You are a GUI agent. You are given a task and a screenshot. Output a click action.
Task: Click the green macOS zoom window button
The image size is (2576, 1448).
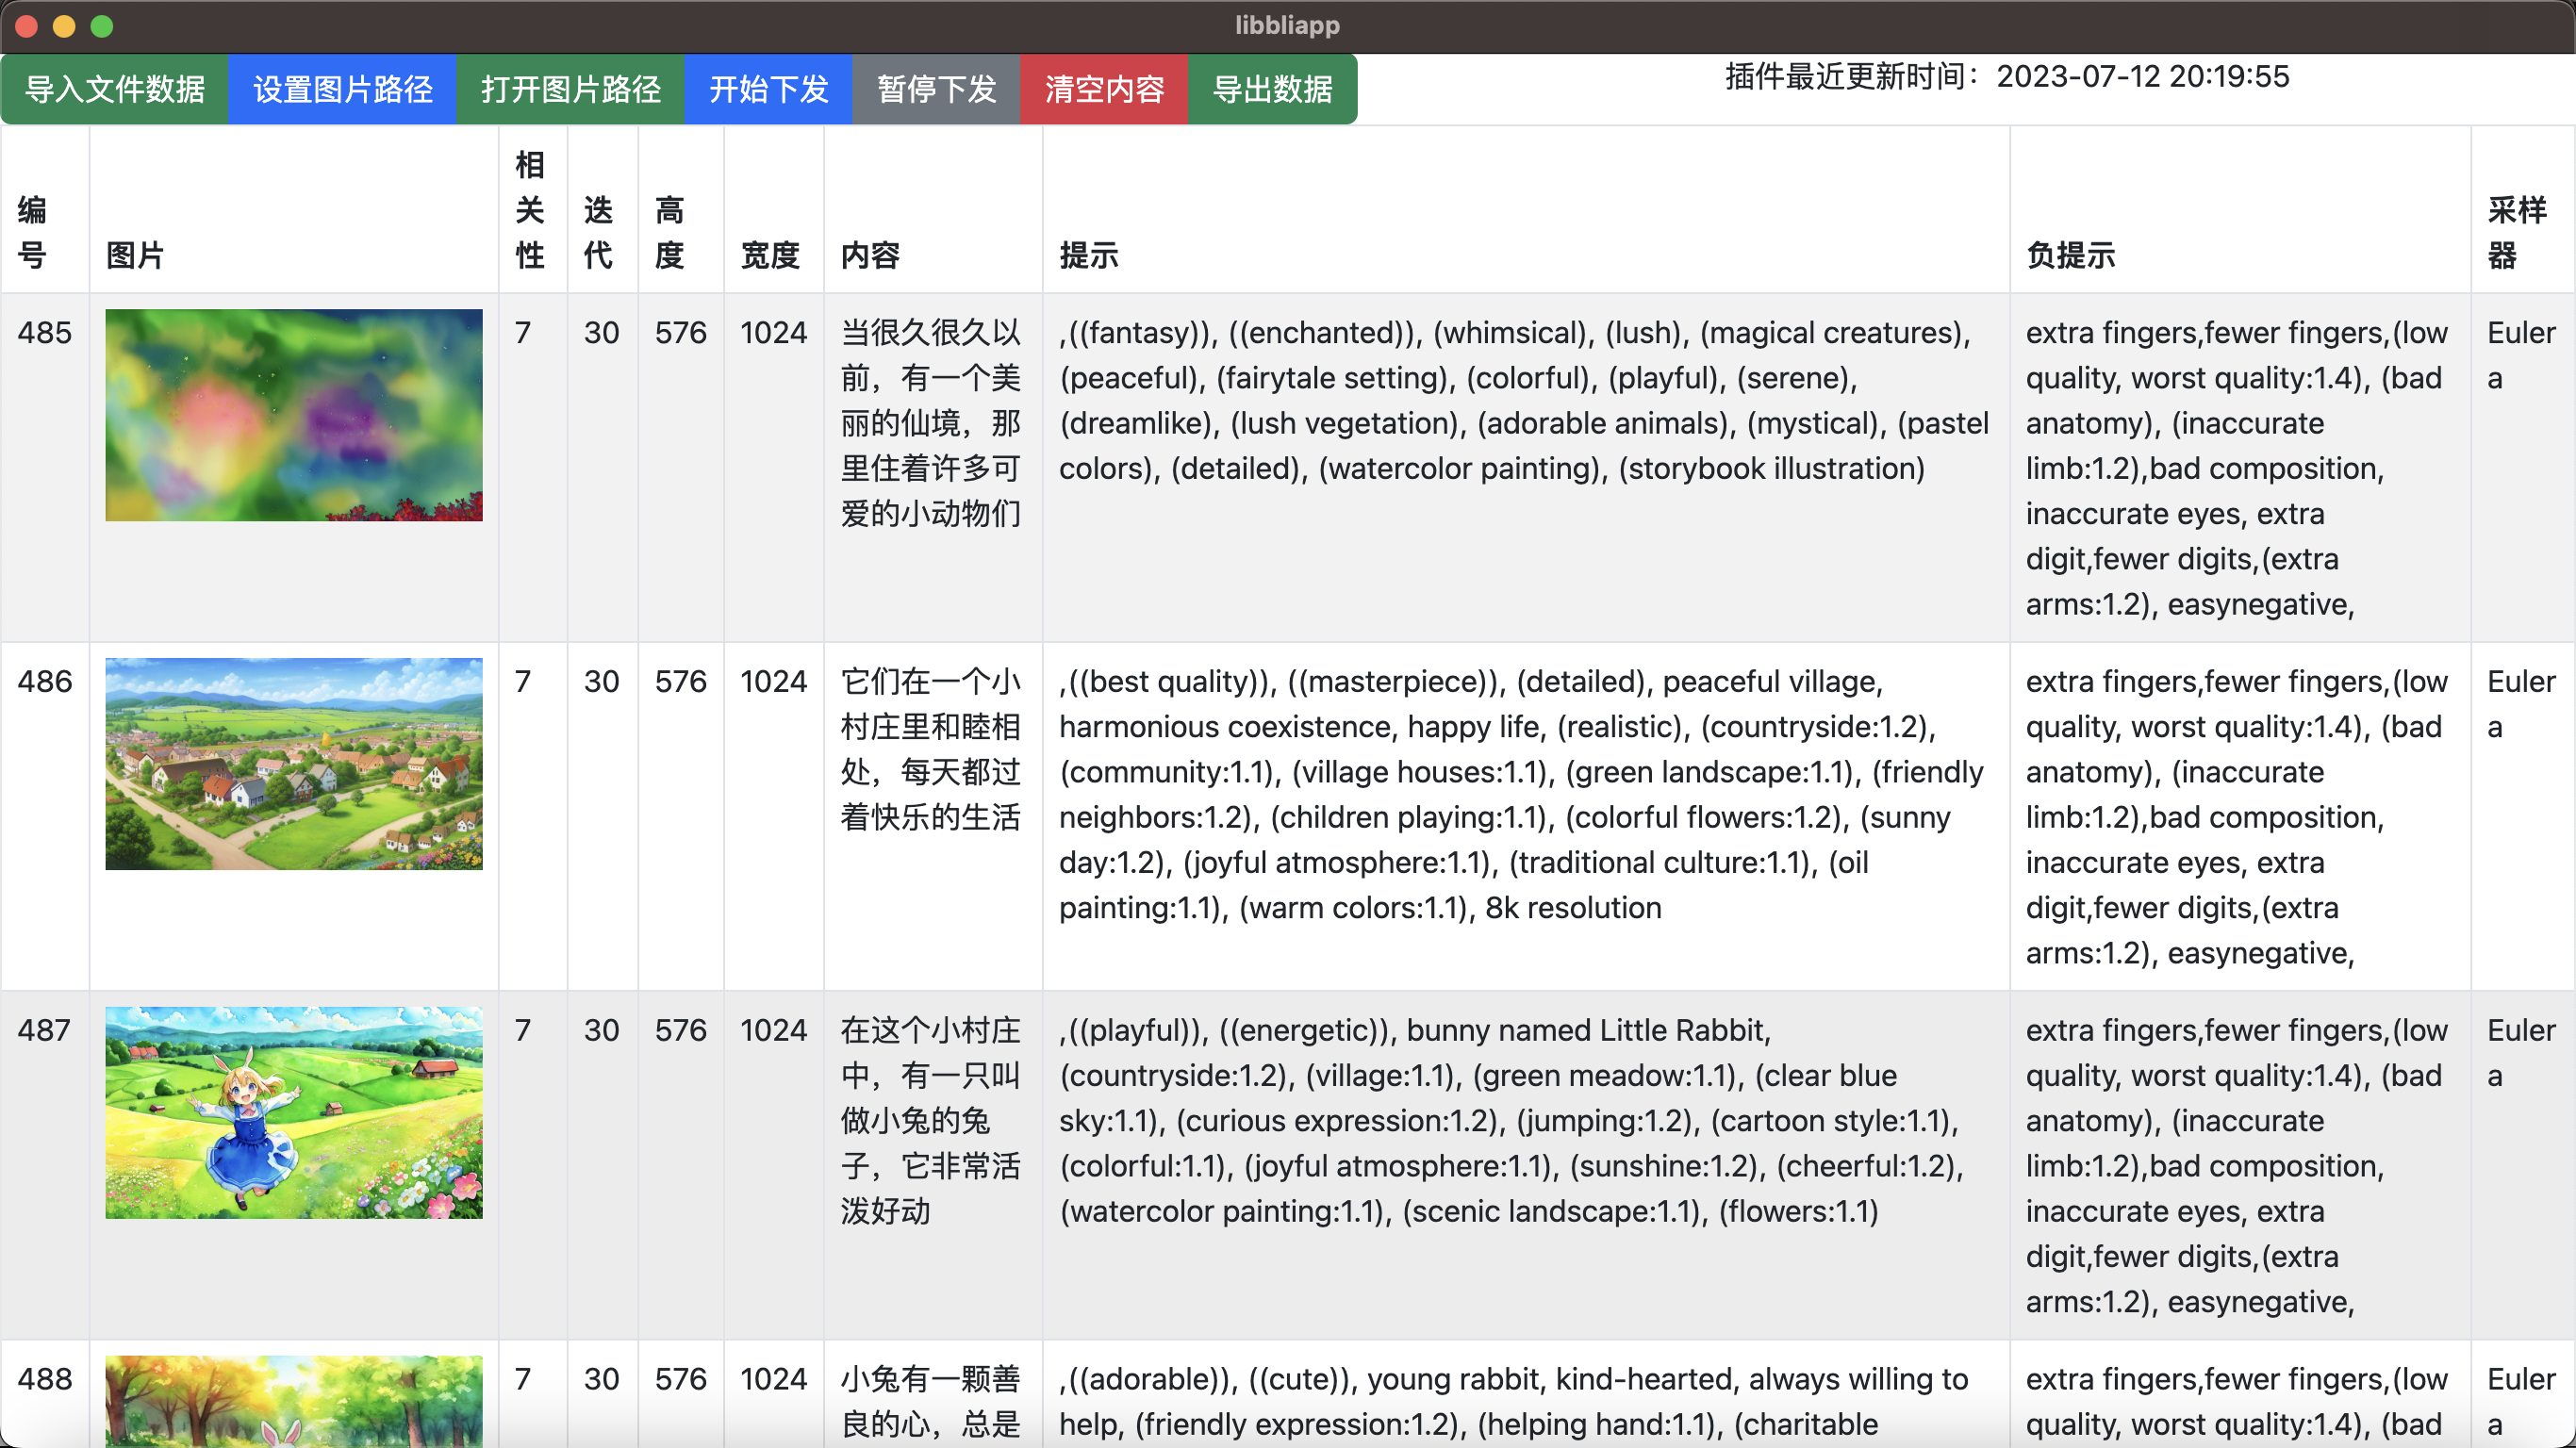(x=102, y=26)
